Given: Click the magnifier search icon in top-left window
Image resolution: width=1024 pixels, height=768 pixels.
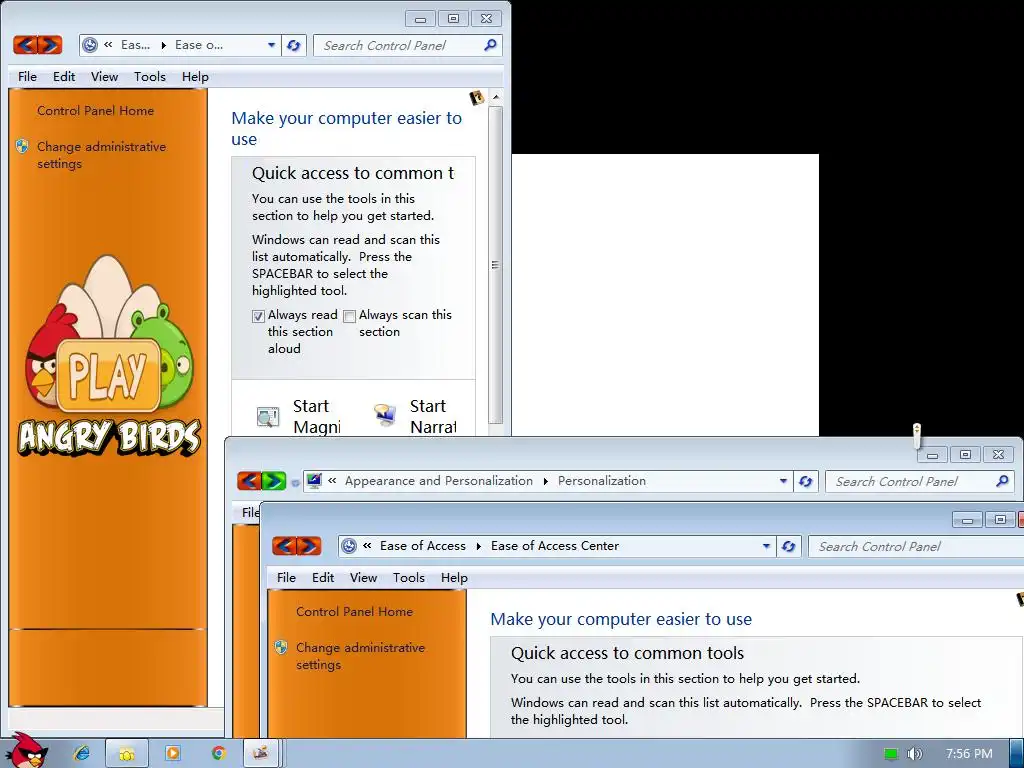Looking at the screenshot, I should pos(490,45).
